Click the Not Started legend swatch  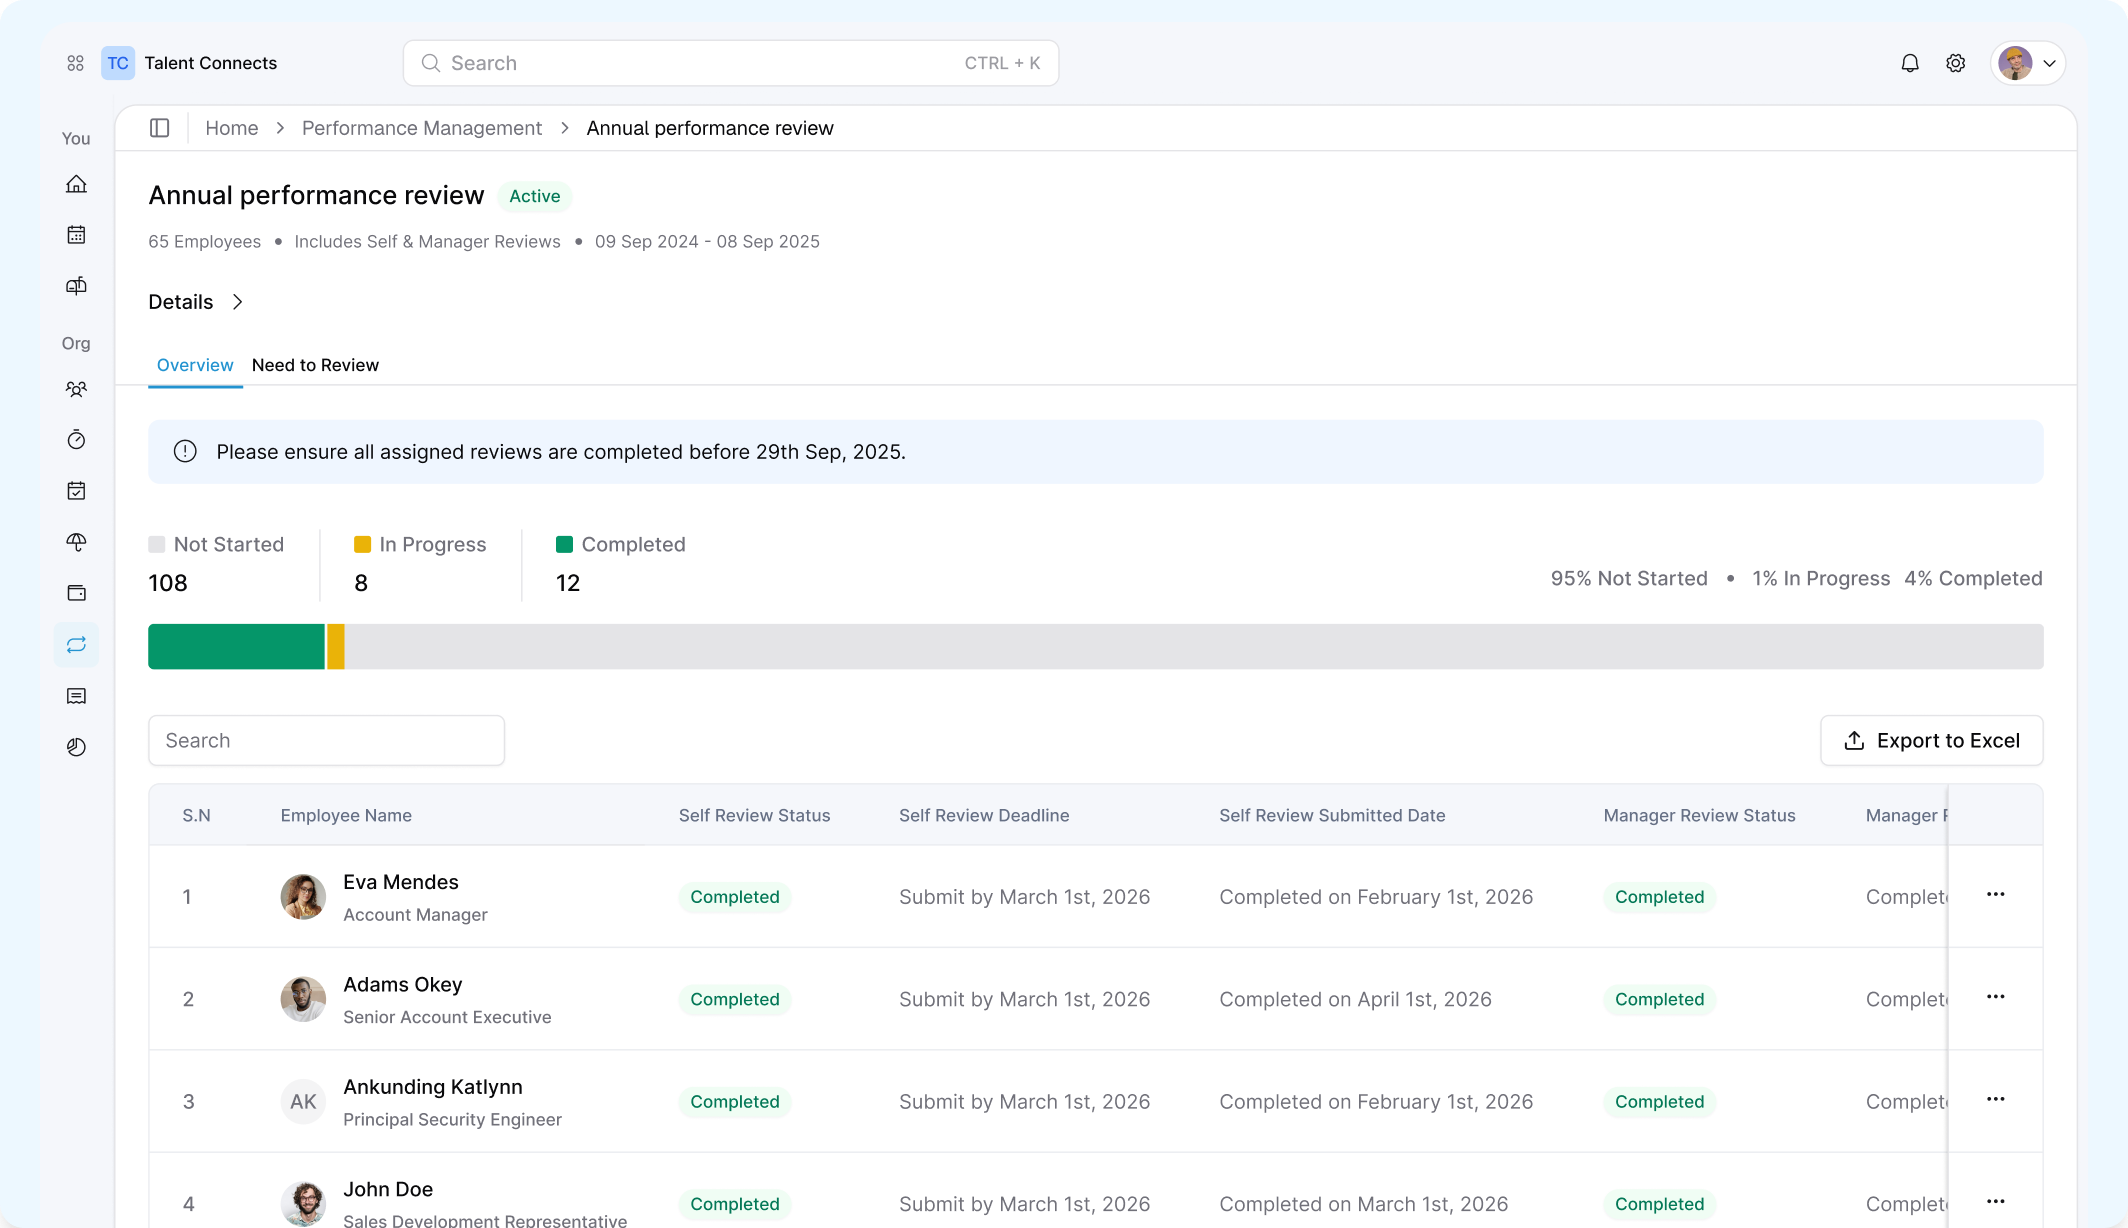click(x=157, y=545)
